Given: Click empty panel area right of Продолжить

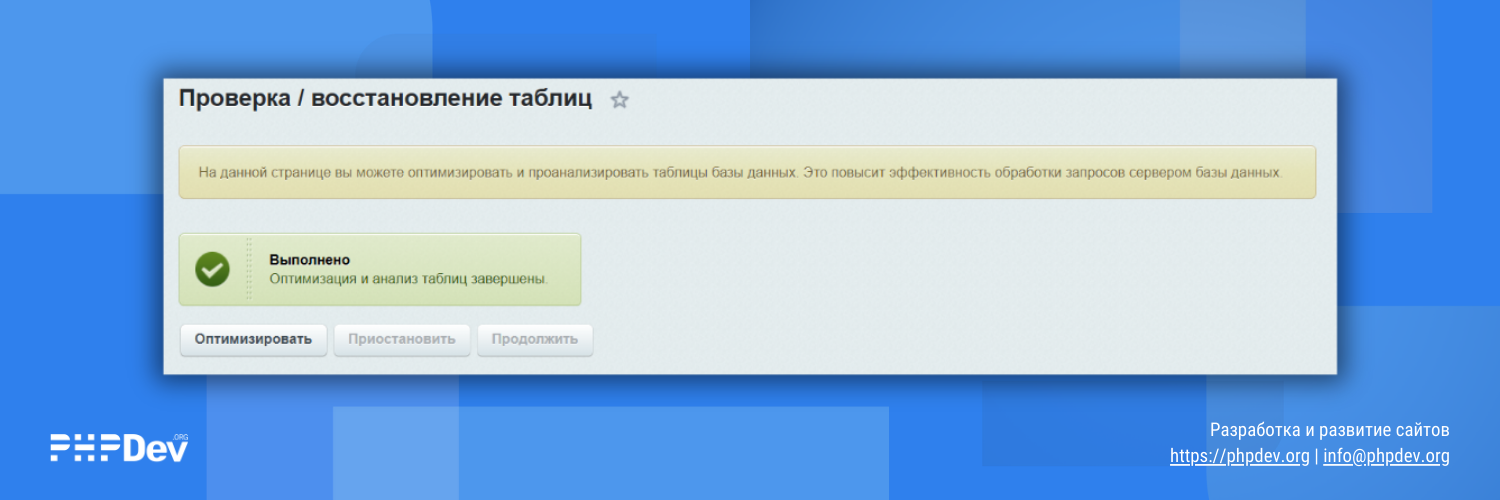Looking at the screenshot, I should click(900, 339).
